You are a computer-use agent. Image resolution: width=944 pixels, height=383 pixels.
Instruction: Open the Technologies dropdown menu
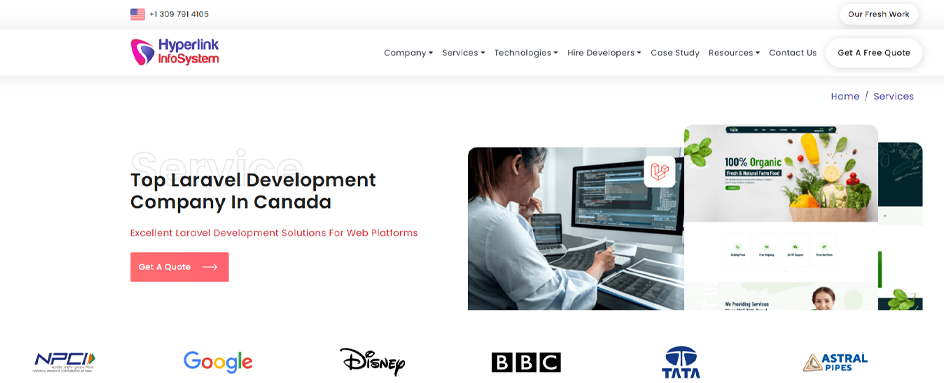point(526,53)
